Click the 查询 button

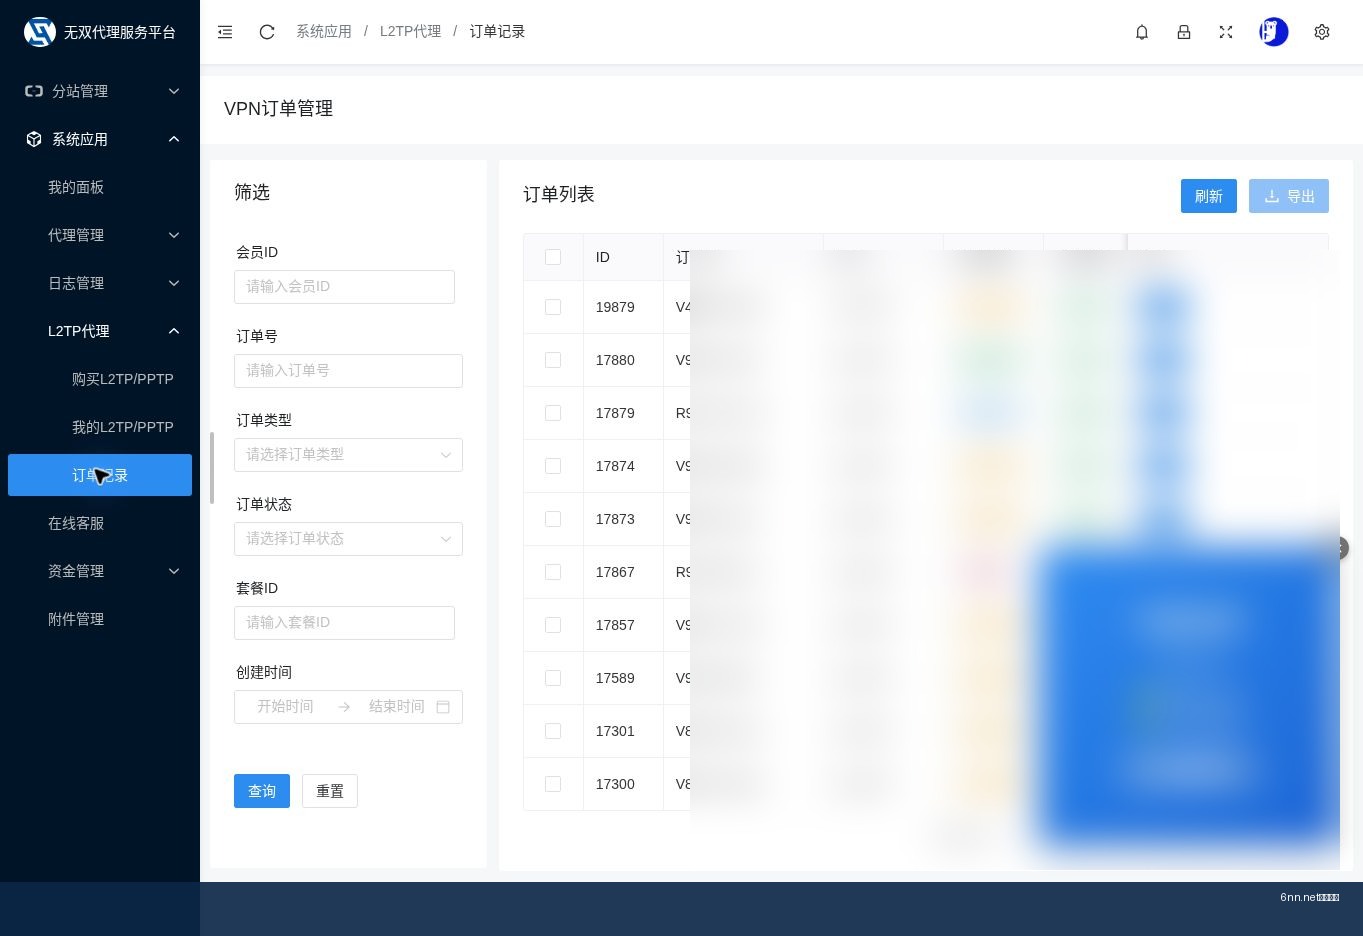coord(262,791)
